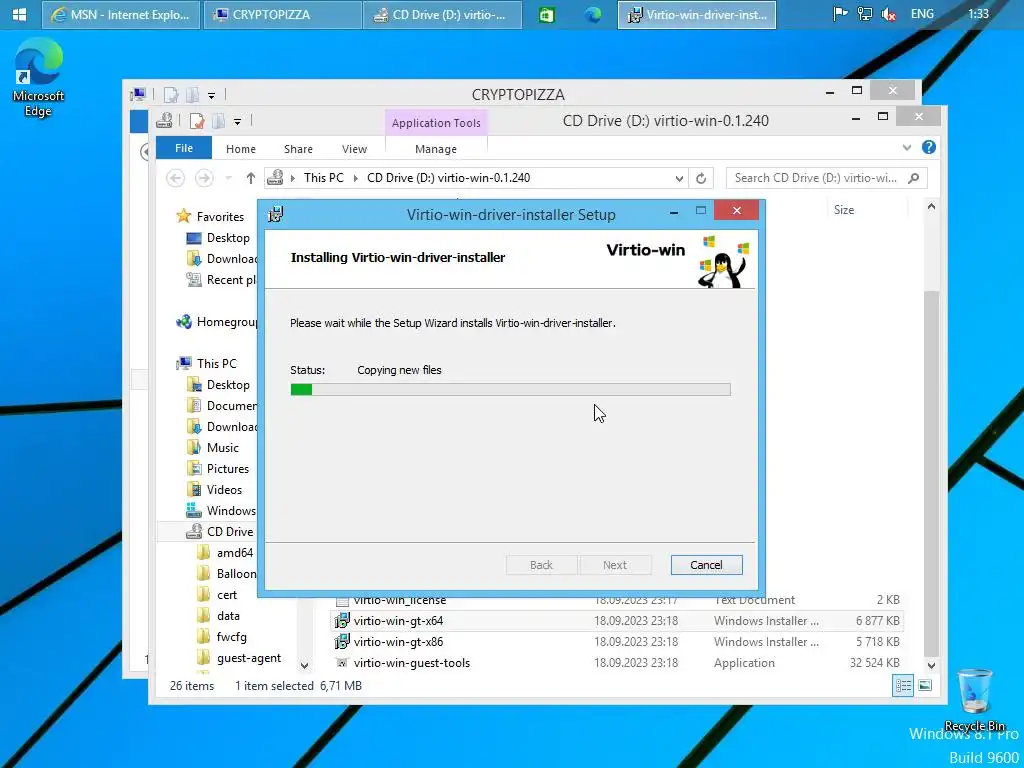
Task: Click the Virtio-win installer title bar icon
Action: pyautogui.click(x=276, y=214)
